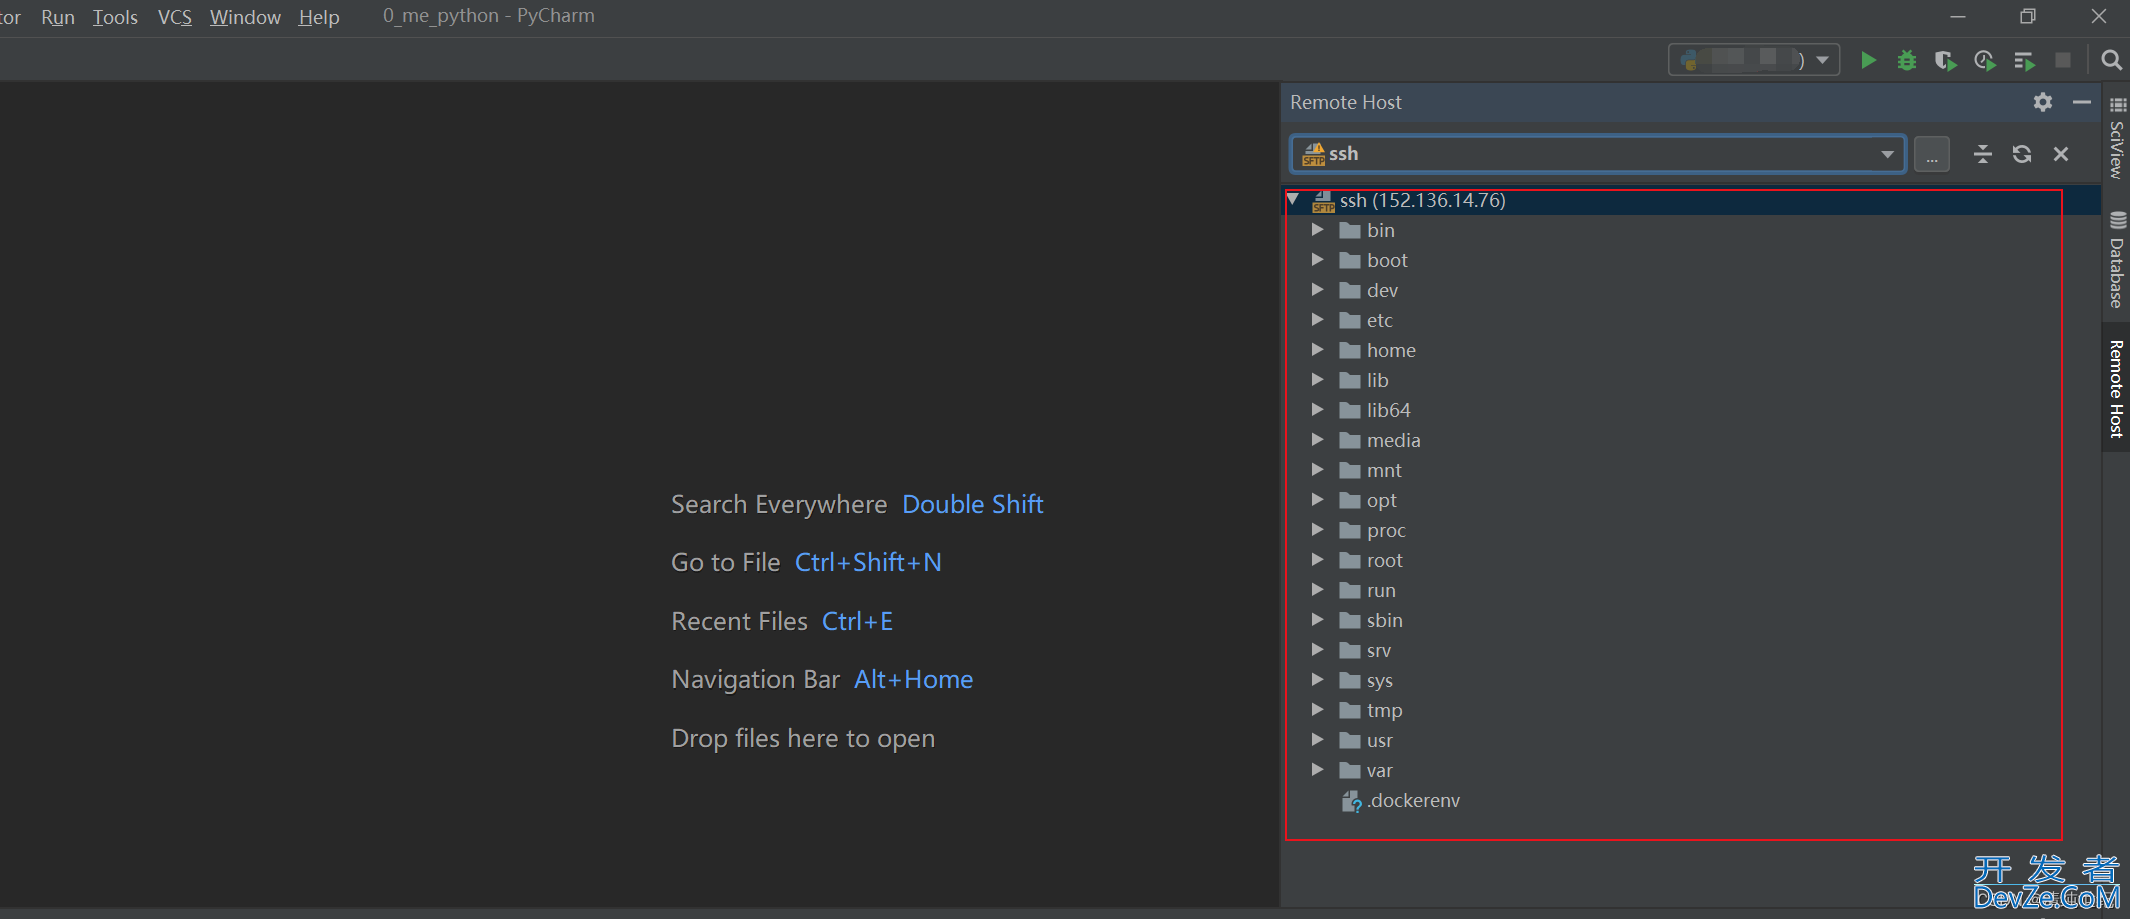2130x919 pixels.
Task: Run with coverage shield icon
Action: 1945,61
